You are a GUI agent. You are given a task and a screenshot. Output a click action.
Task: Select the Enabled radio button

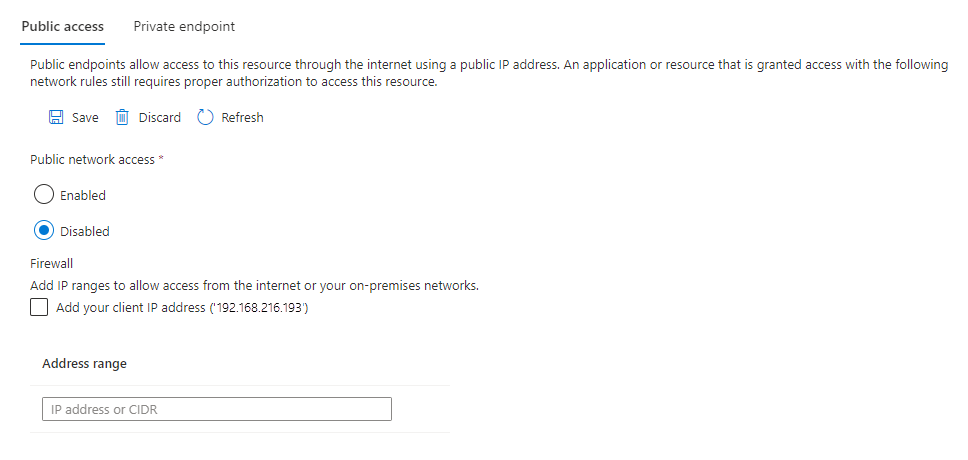click(x=43, y=195)
